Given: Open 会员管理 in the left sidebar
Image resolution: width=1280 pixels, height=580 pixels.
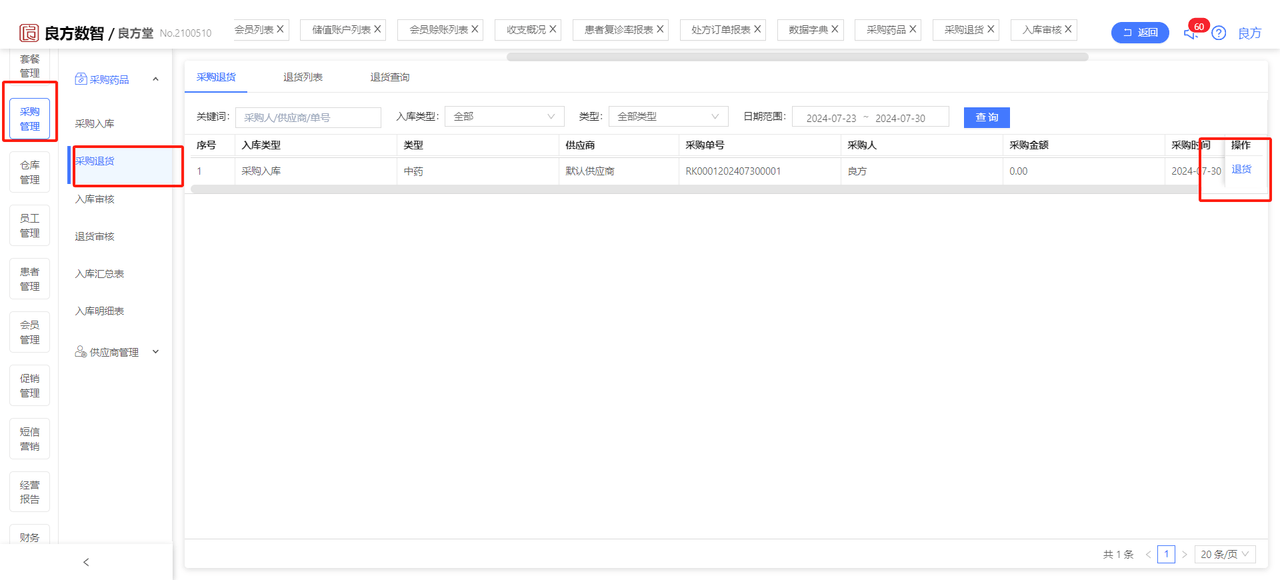Looking at the screenshot, I should coord(30,332).
